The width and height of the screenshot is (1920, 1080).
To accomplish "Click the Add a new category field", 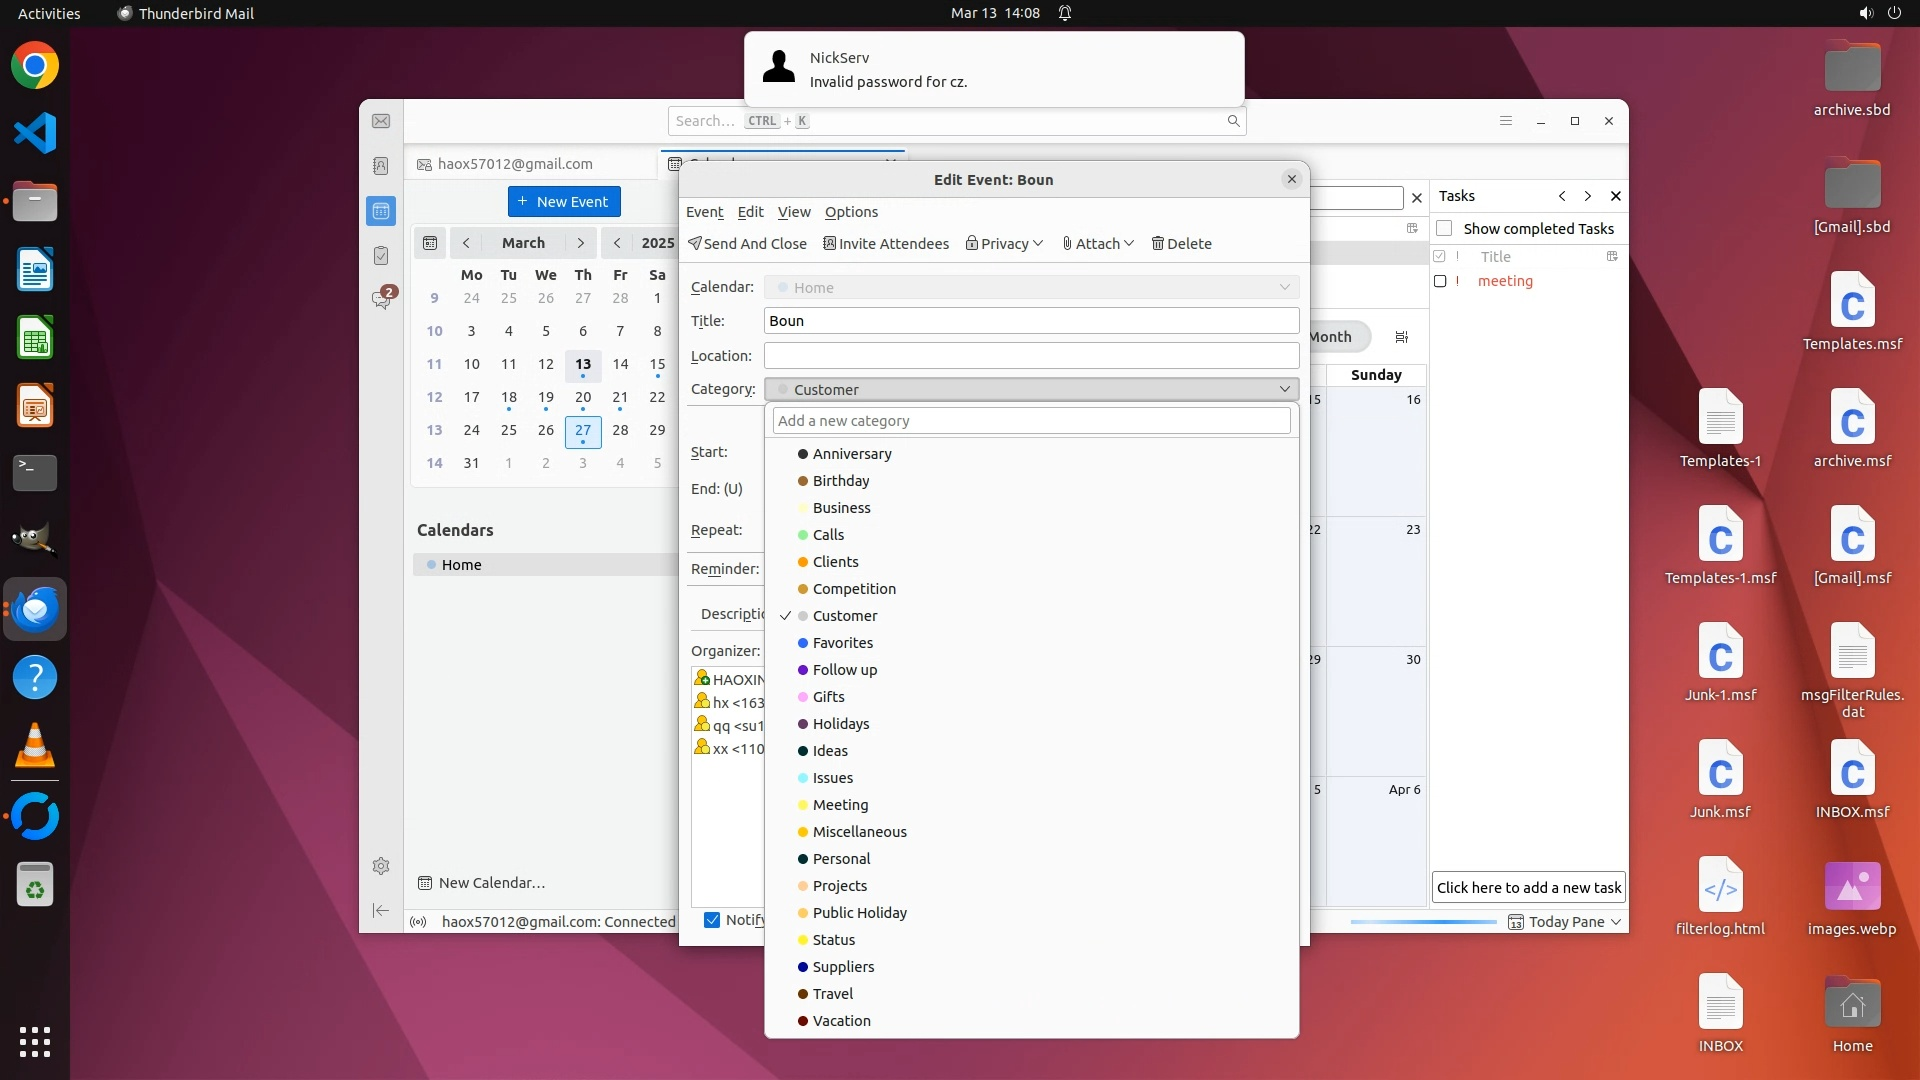I will point(1031,421).
